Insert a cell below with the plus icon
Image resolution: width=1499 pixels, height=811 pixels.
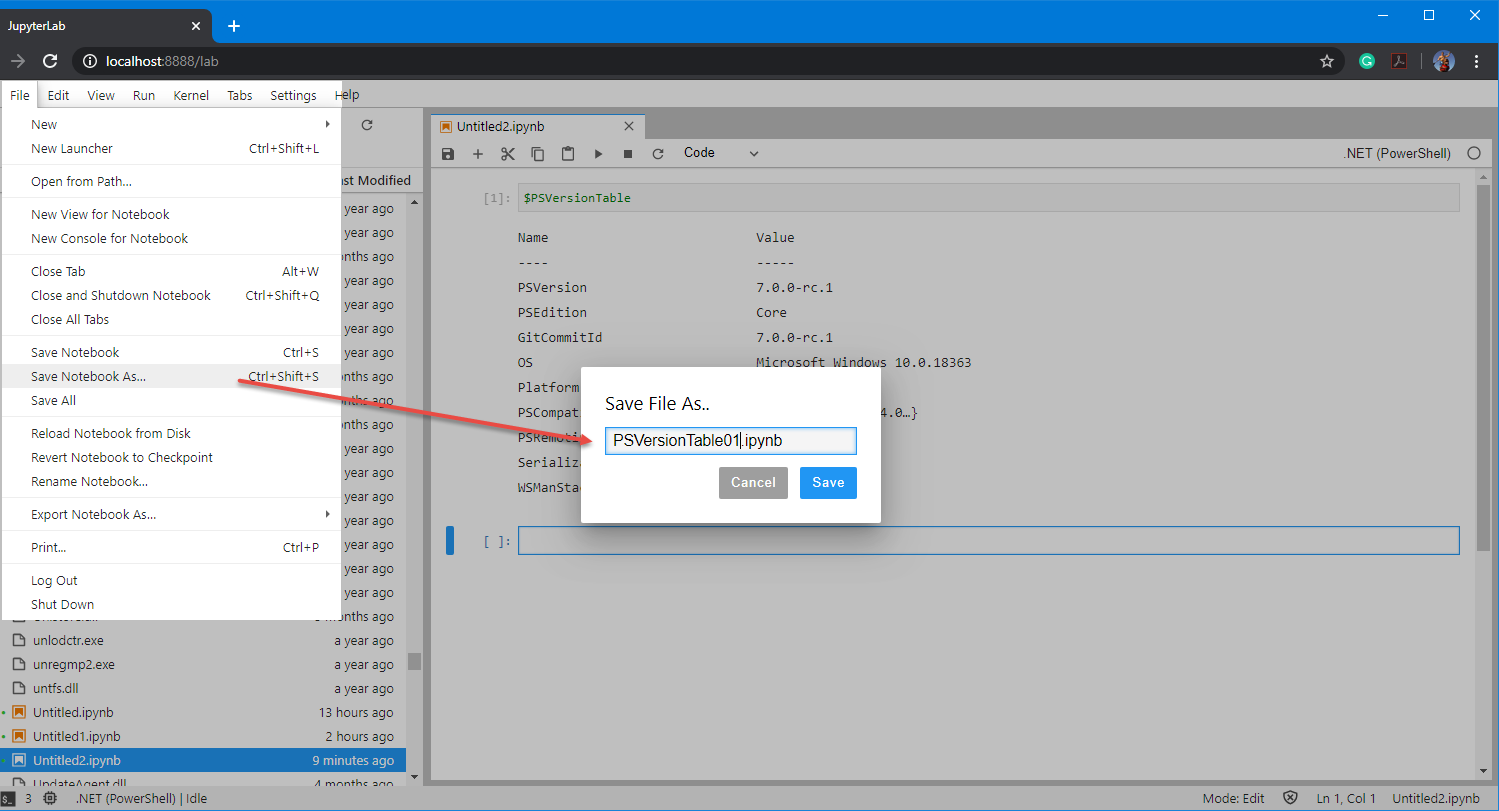point(478,154)
